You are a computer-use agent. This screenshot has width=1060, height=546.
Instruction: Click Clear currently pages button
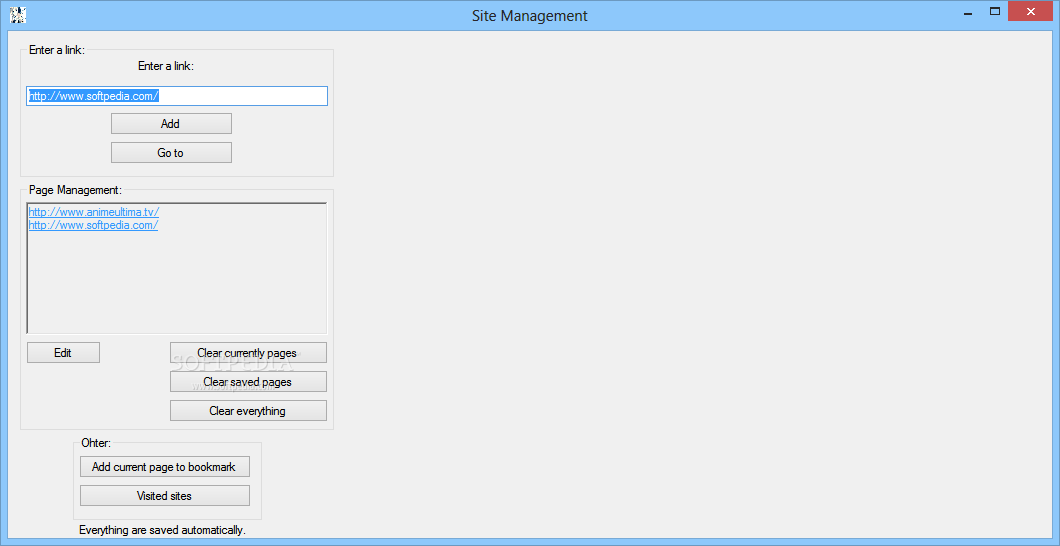248,353
